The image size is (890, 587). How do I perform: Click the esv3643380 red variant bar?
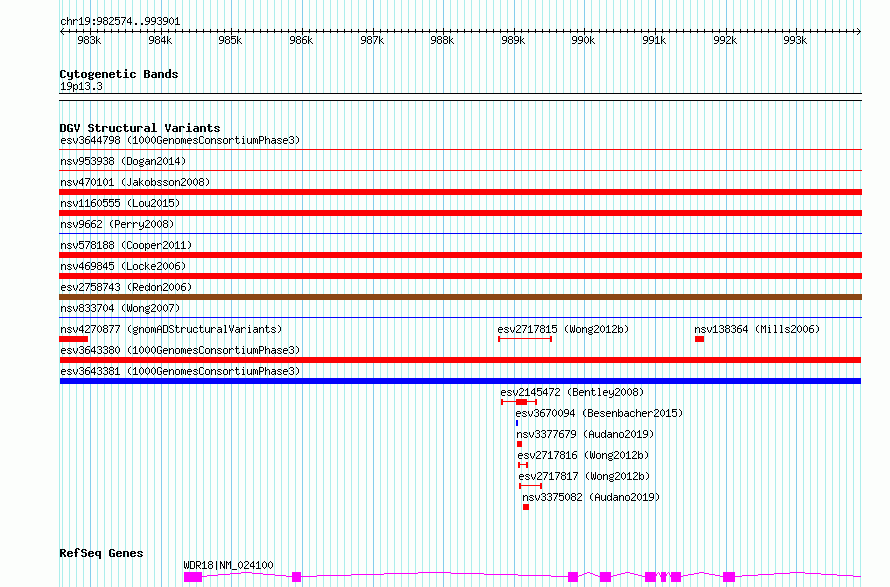(x=460, y=360)
